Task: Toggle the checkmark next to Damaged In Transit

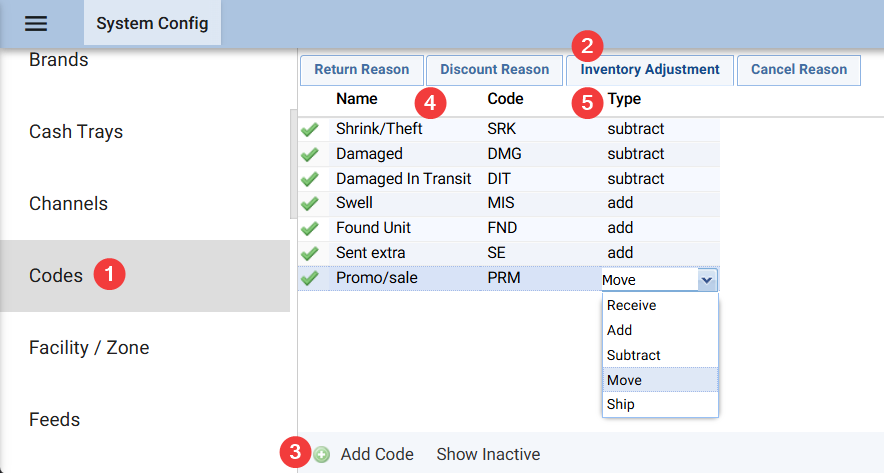Action: [x=310, y=180]
